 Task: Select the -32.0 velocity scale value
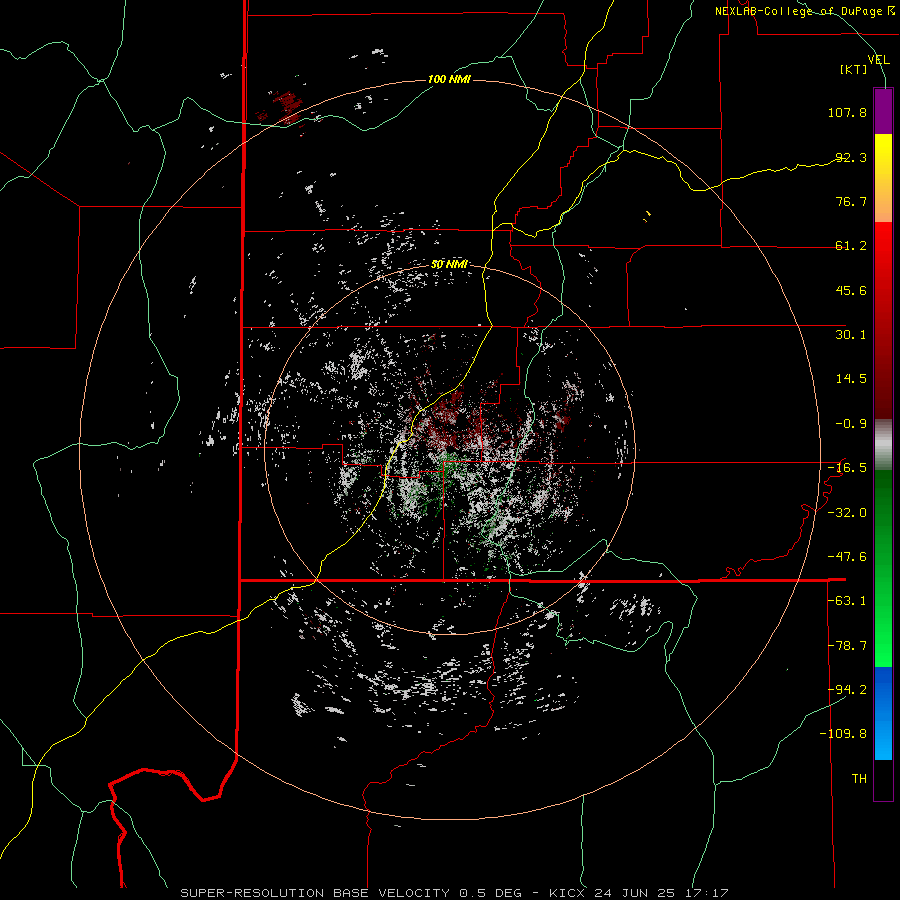pyautogui.click(x=847, y=513)
